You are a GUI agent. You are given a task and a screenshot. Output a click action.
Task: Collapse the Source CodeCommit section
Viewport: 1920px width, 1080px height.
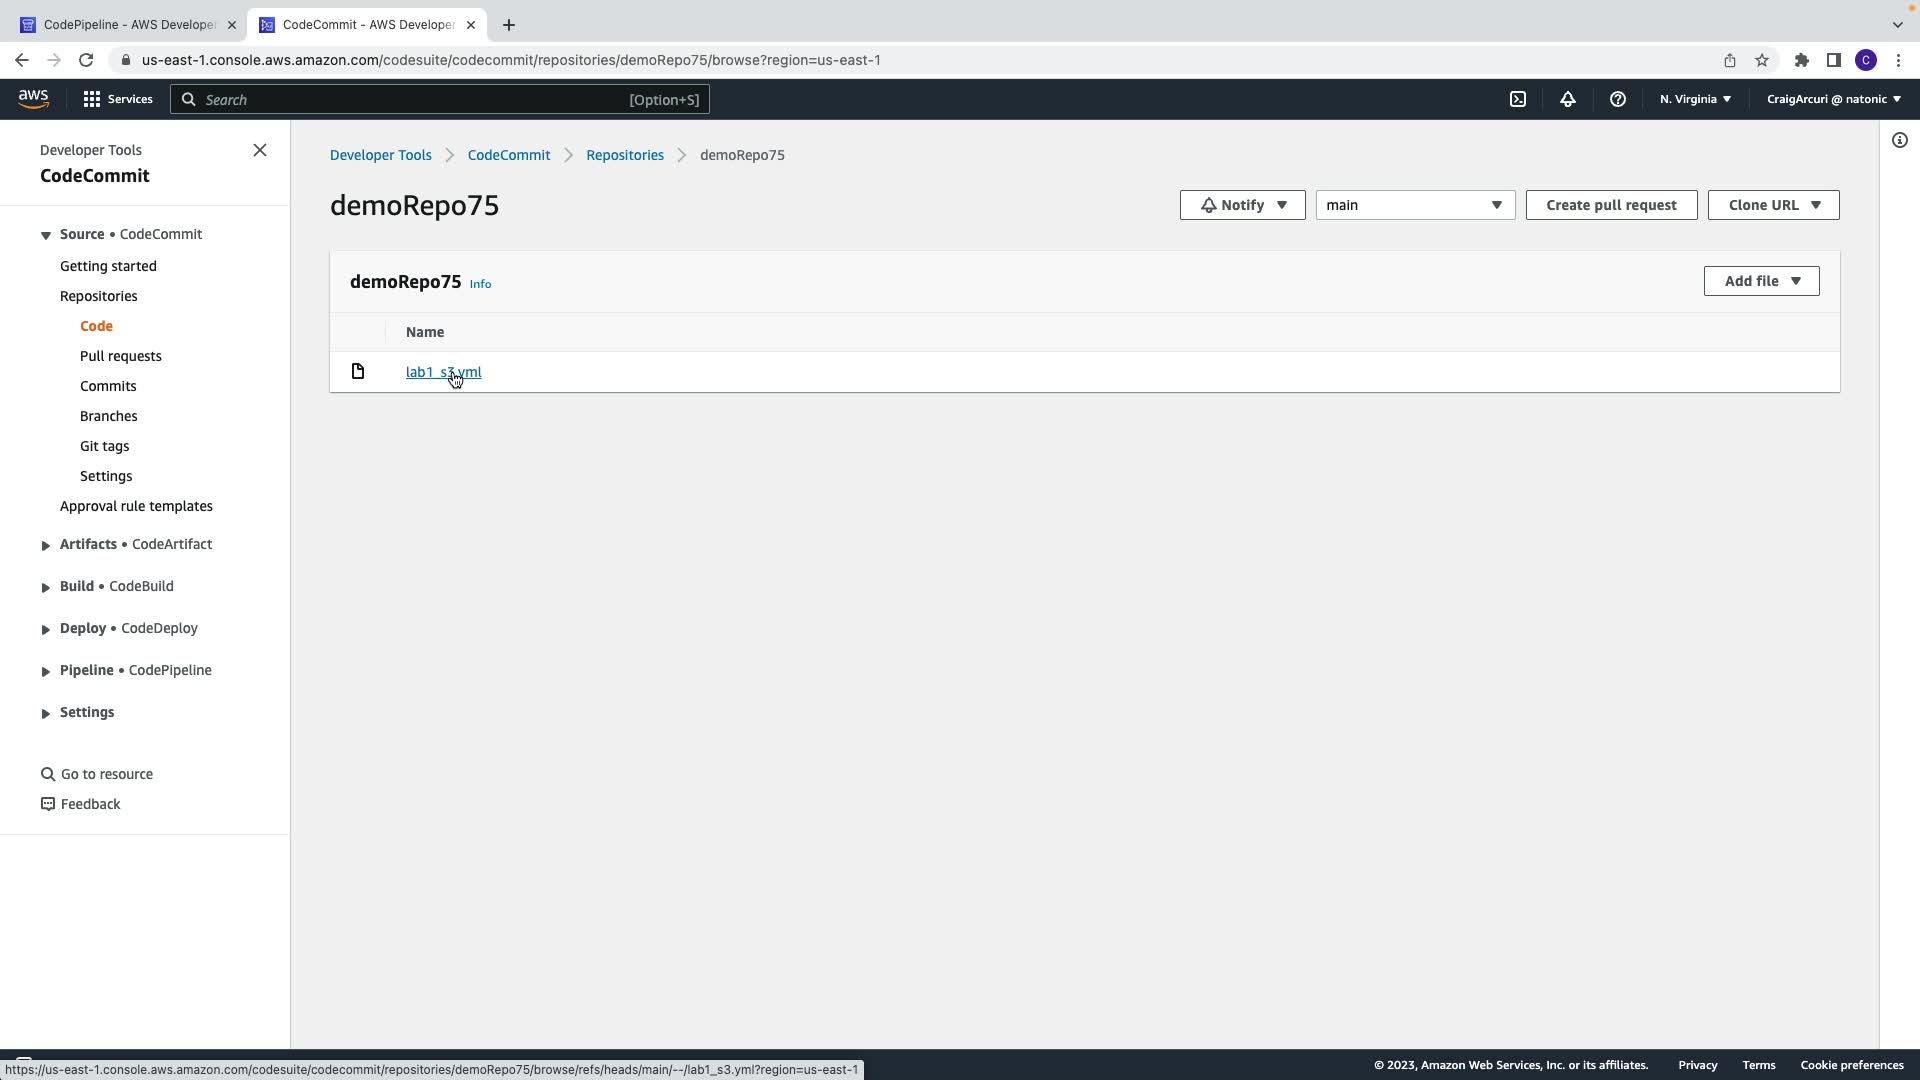pos(45,235)
